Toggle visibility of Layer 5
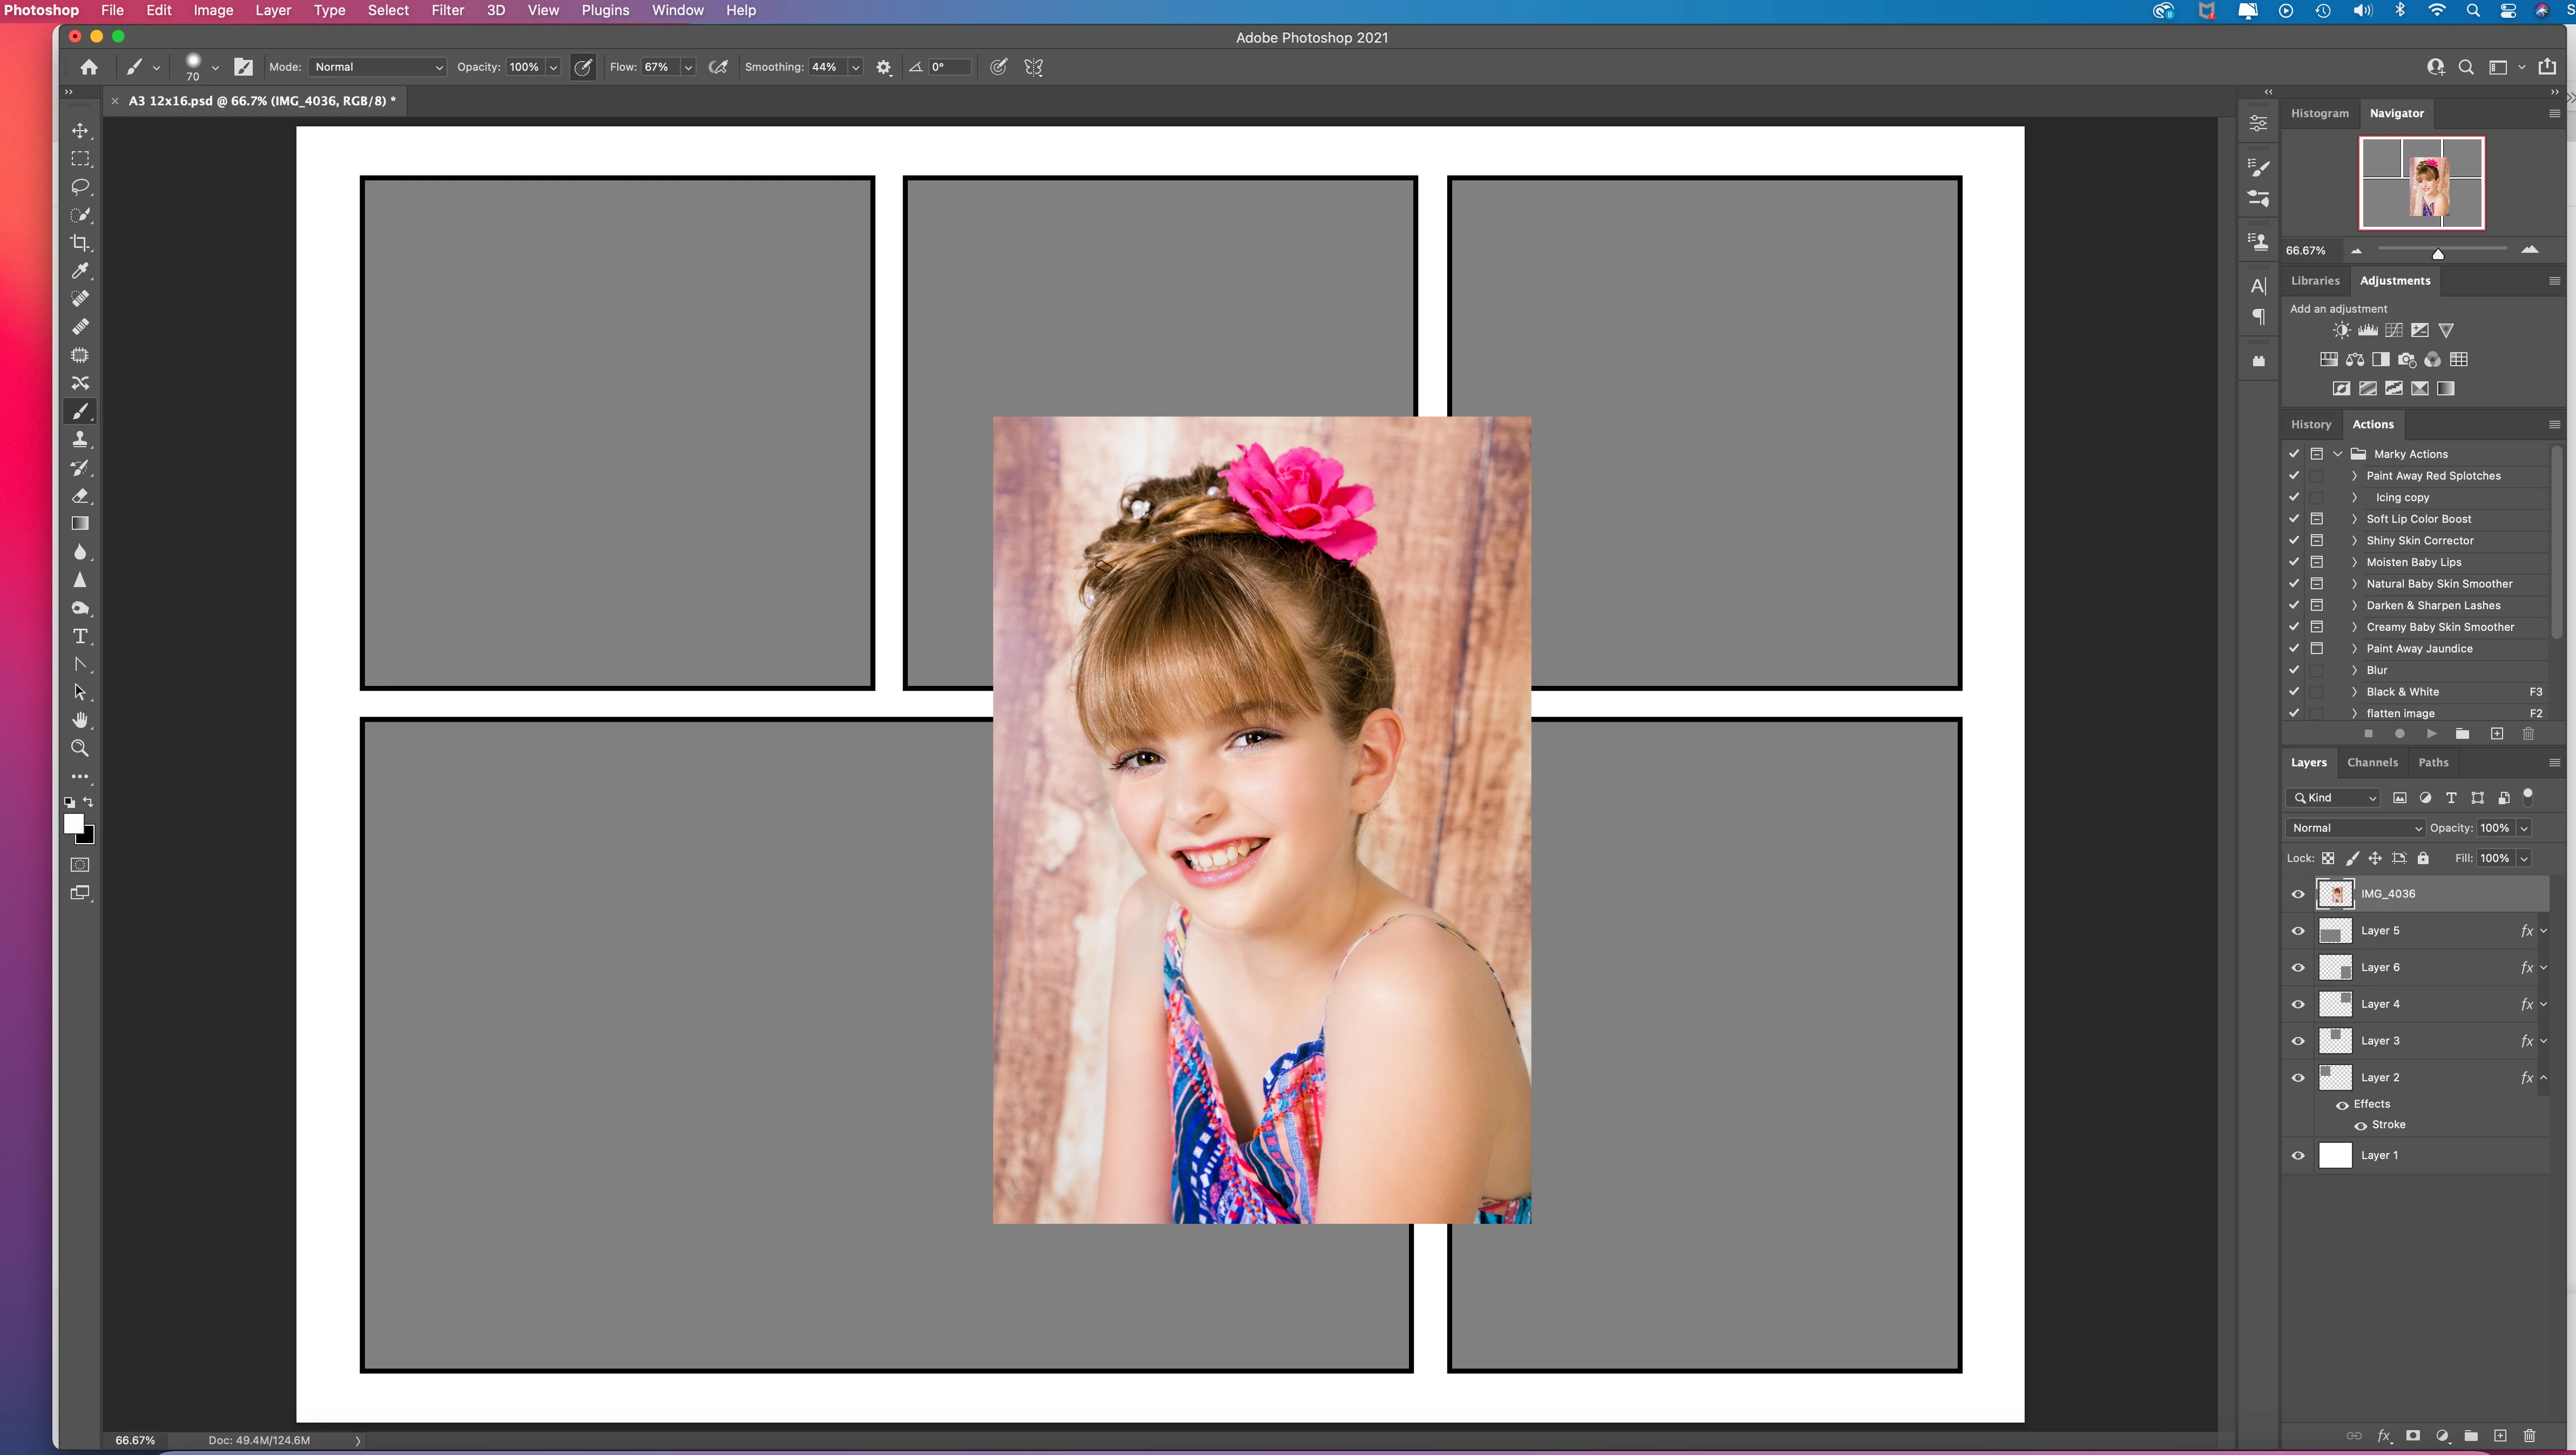2576x1455 pixels. tap(2298, 931)
